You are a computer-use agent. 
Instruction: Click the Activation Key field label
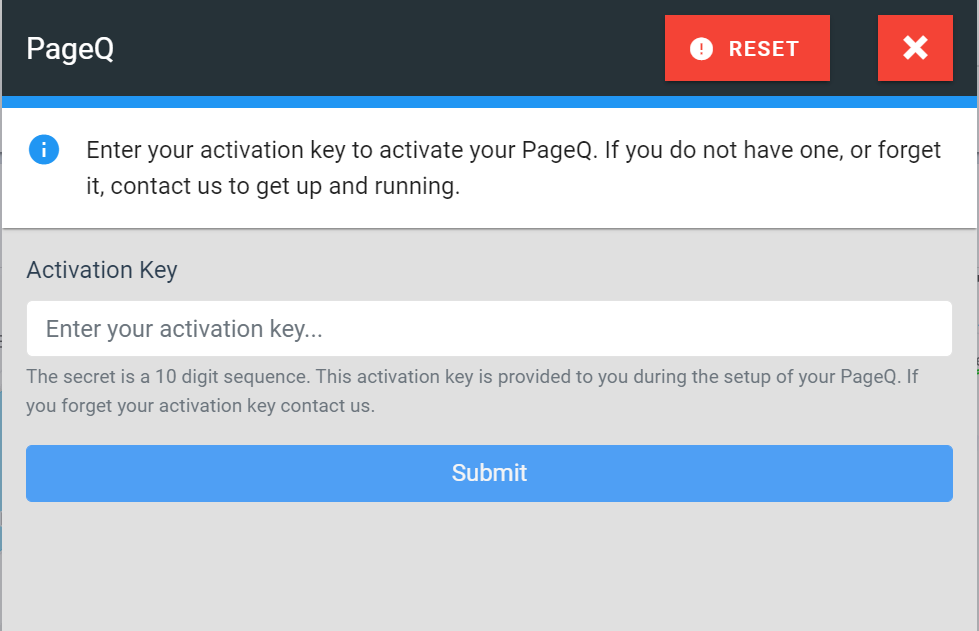[102, 270]
